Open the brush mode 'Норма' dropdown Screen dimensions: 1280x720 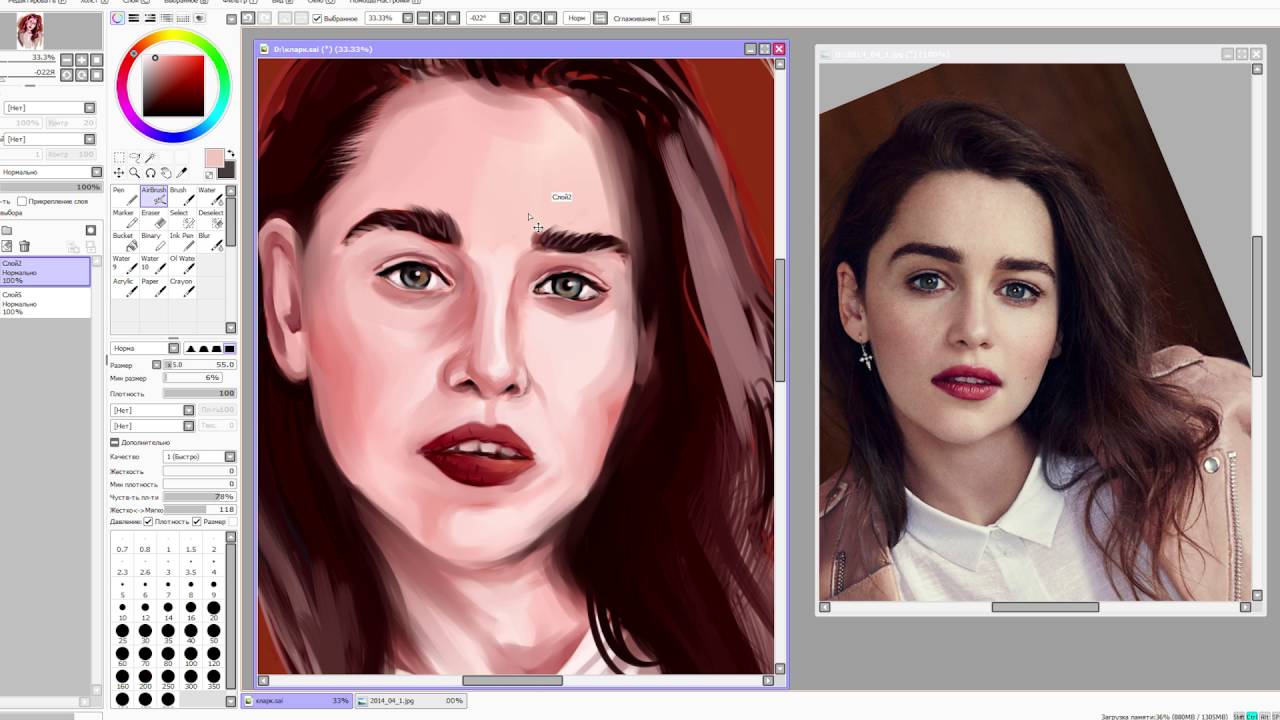173,348
